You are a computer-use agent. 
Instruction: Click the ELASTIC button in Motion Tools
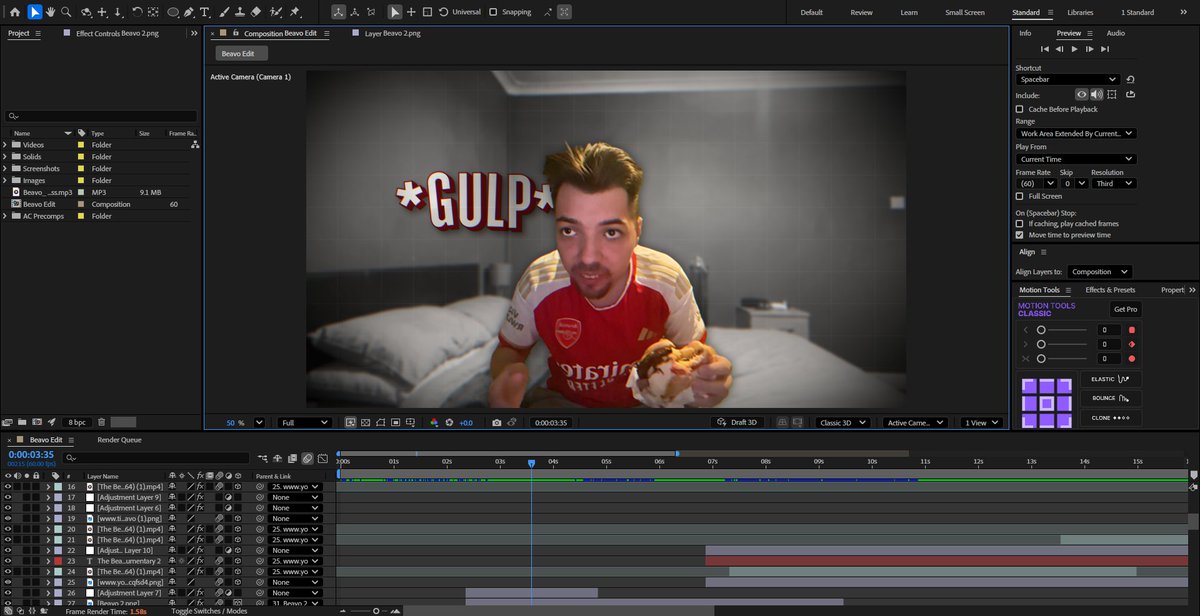(1110, 380)
